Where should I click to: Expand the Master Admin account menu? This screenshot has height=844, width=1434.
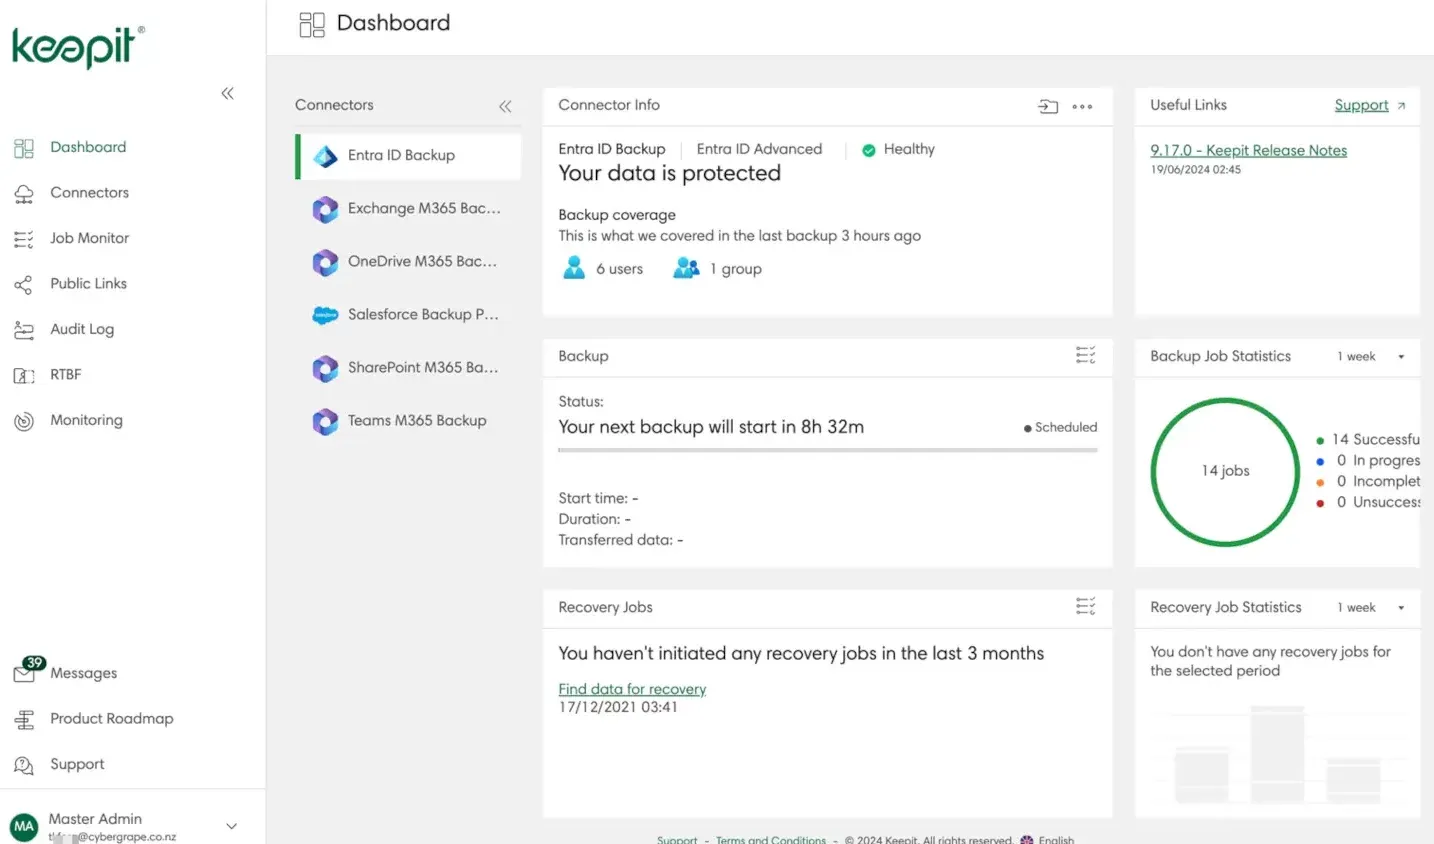tap(231, 826)
